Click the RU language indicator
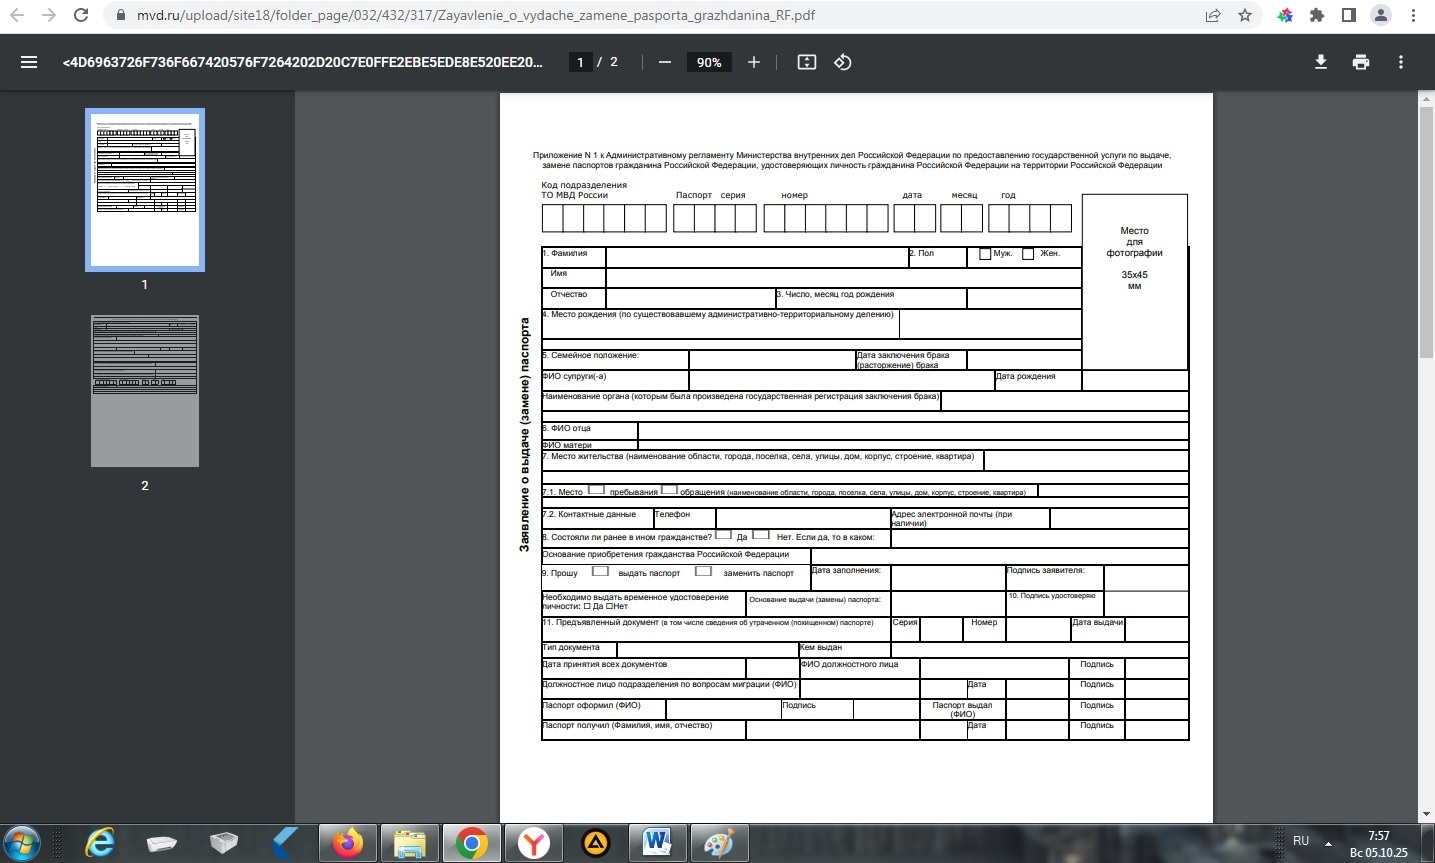This screenshot has height=863, width=1435. click(1301, 841)
